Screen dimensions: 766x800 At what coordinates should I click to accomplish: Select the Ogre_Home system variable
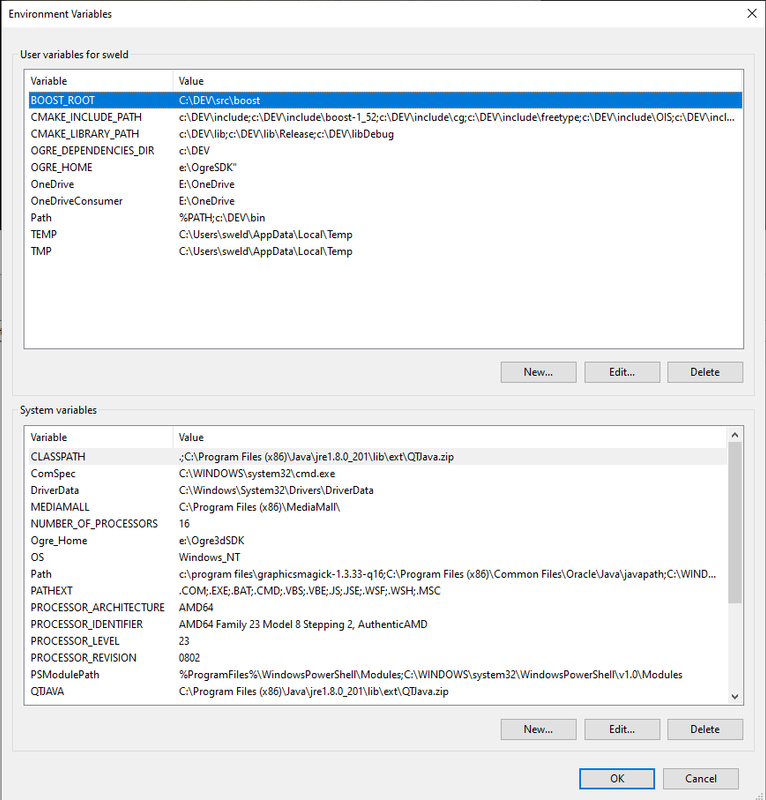(x=378, y=540)
